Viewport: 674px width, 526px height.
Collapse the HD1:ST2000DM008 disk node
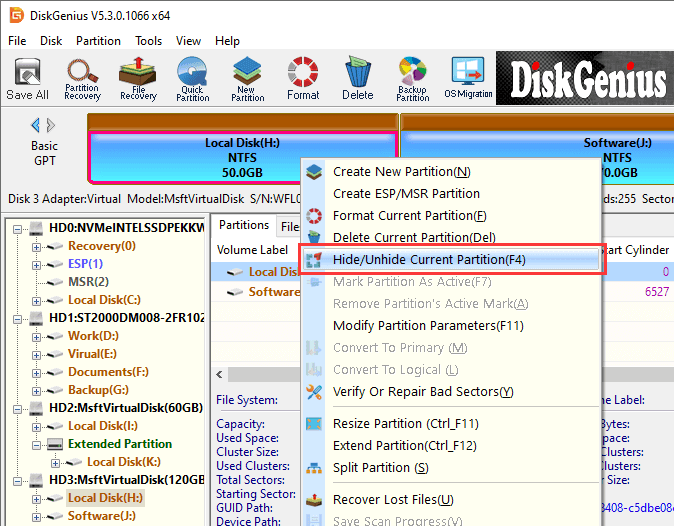pos(17,318)
